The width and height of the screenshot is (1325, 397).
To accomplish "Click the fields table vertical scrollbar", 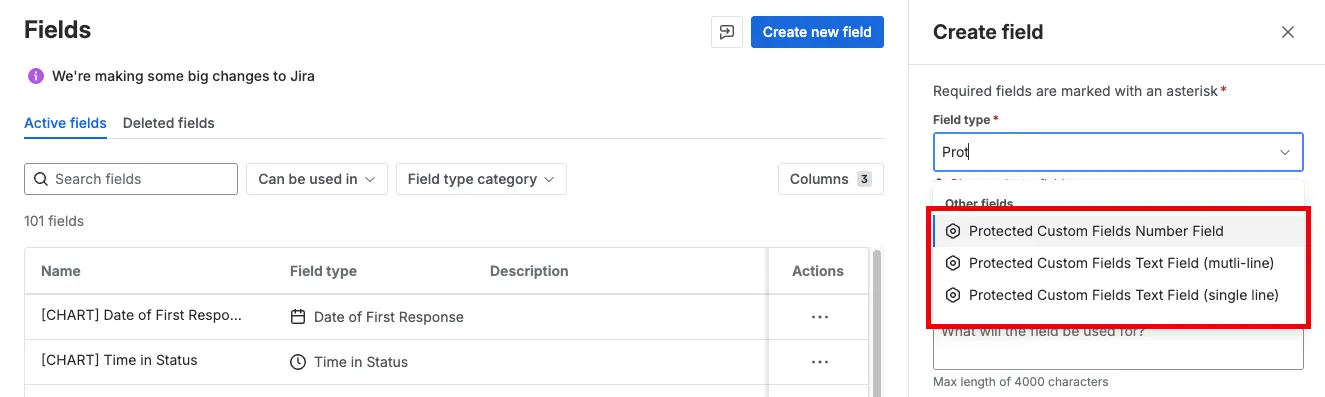I will [877, 322].
